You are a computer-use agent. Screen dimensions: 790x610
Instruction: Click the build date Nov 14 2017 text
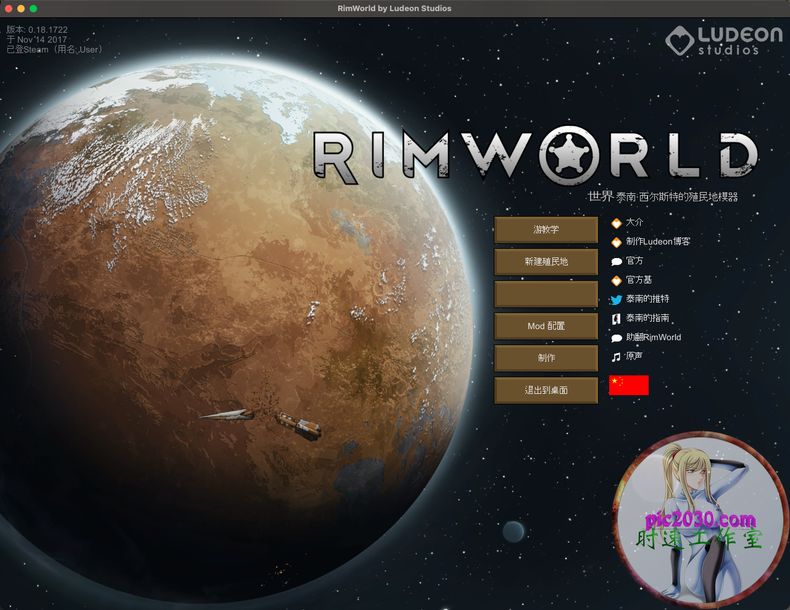point(42,39)
